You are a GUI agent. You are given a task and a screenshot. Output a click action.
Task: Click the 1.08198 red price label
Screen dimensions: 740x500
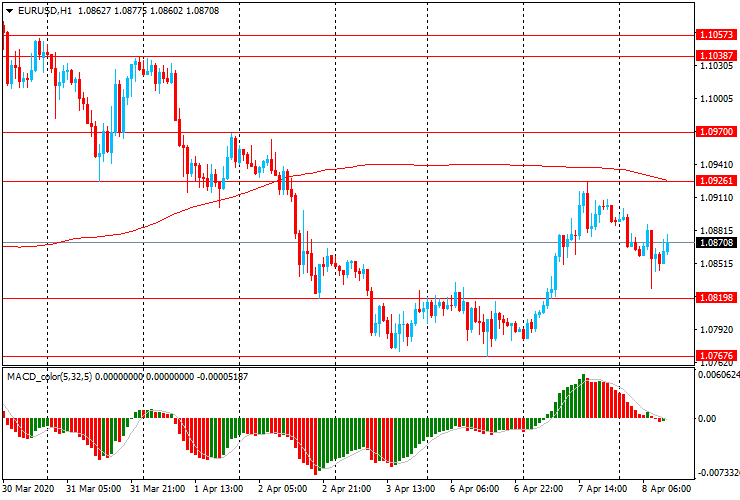716,298
